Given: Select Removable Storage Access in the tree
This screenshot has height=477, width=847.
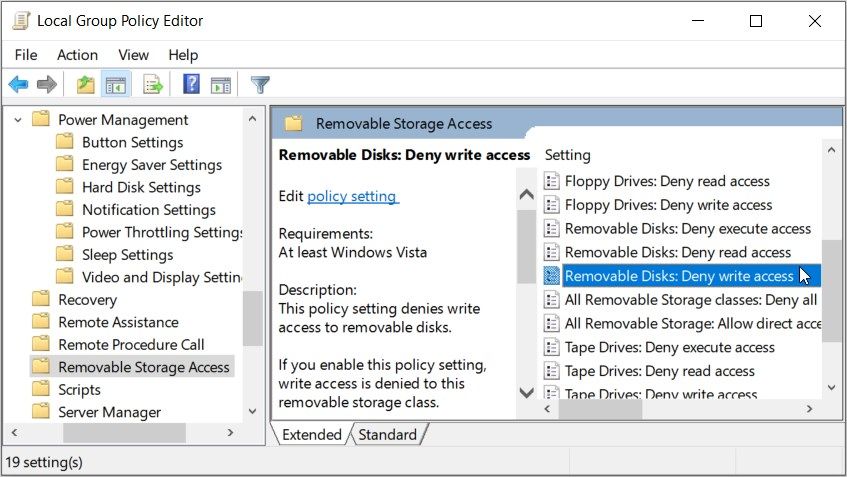Looking at the screenshot, I should pos(144,367).
